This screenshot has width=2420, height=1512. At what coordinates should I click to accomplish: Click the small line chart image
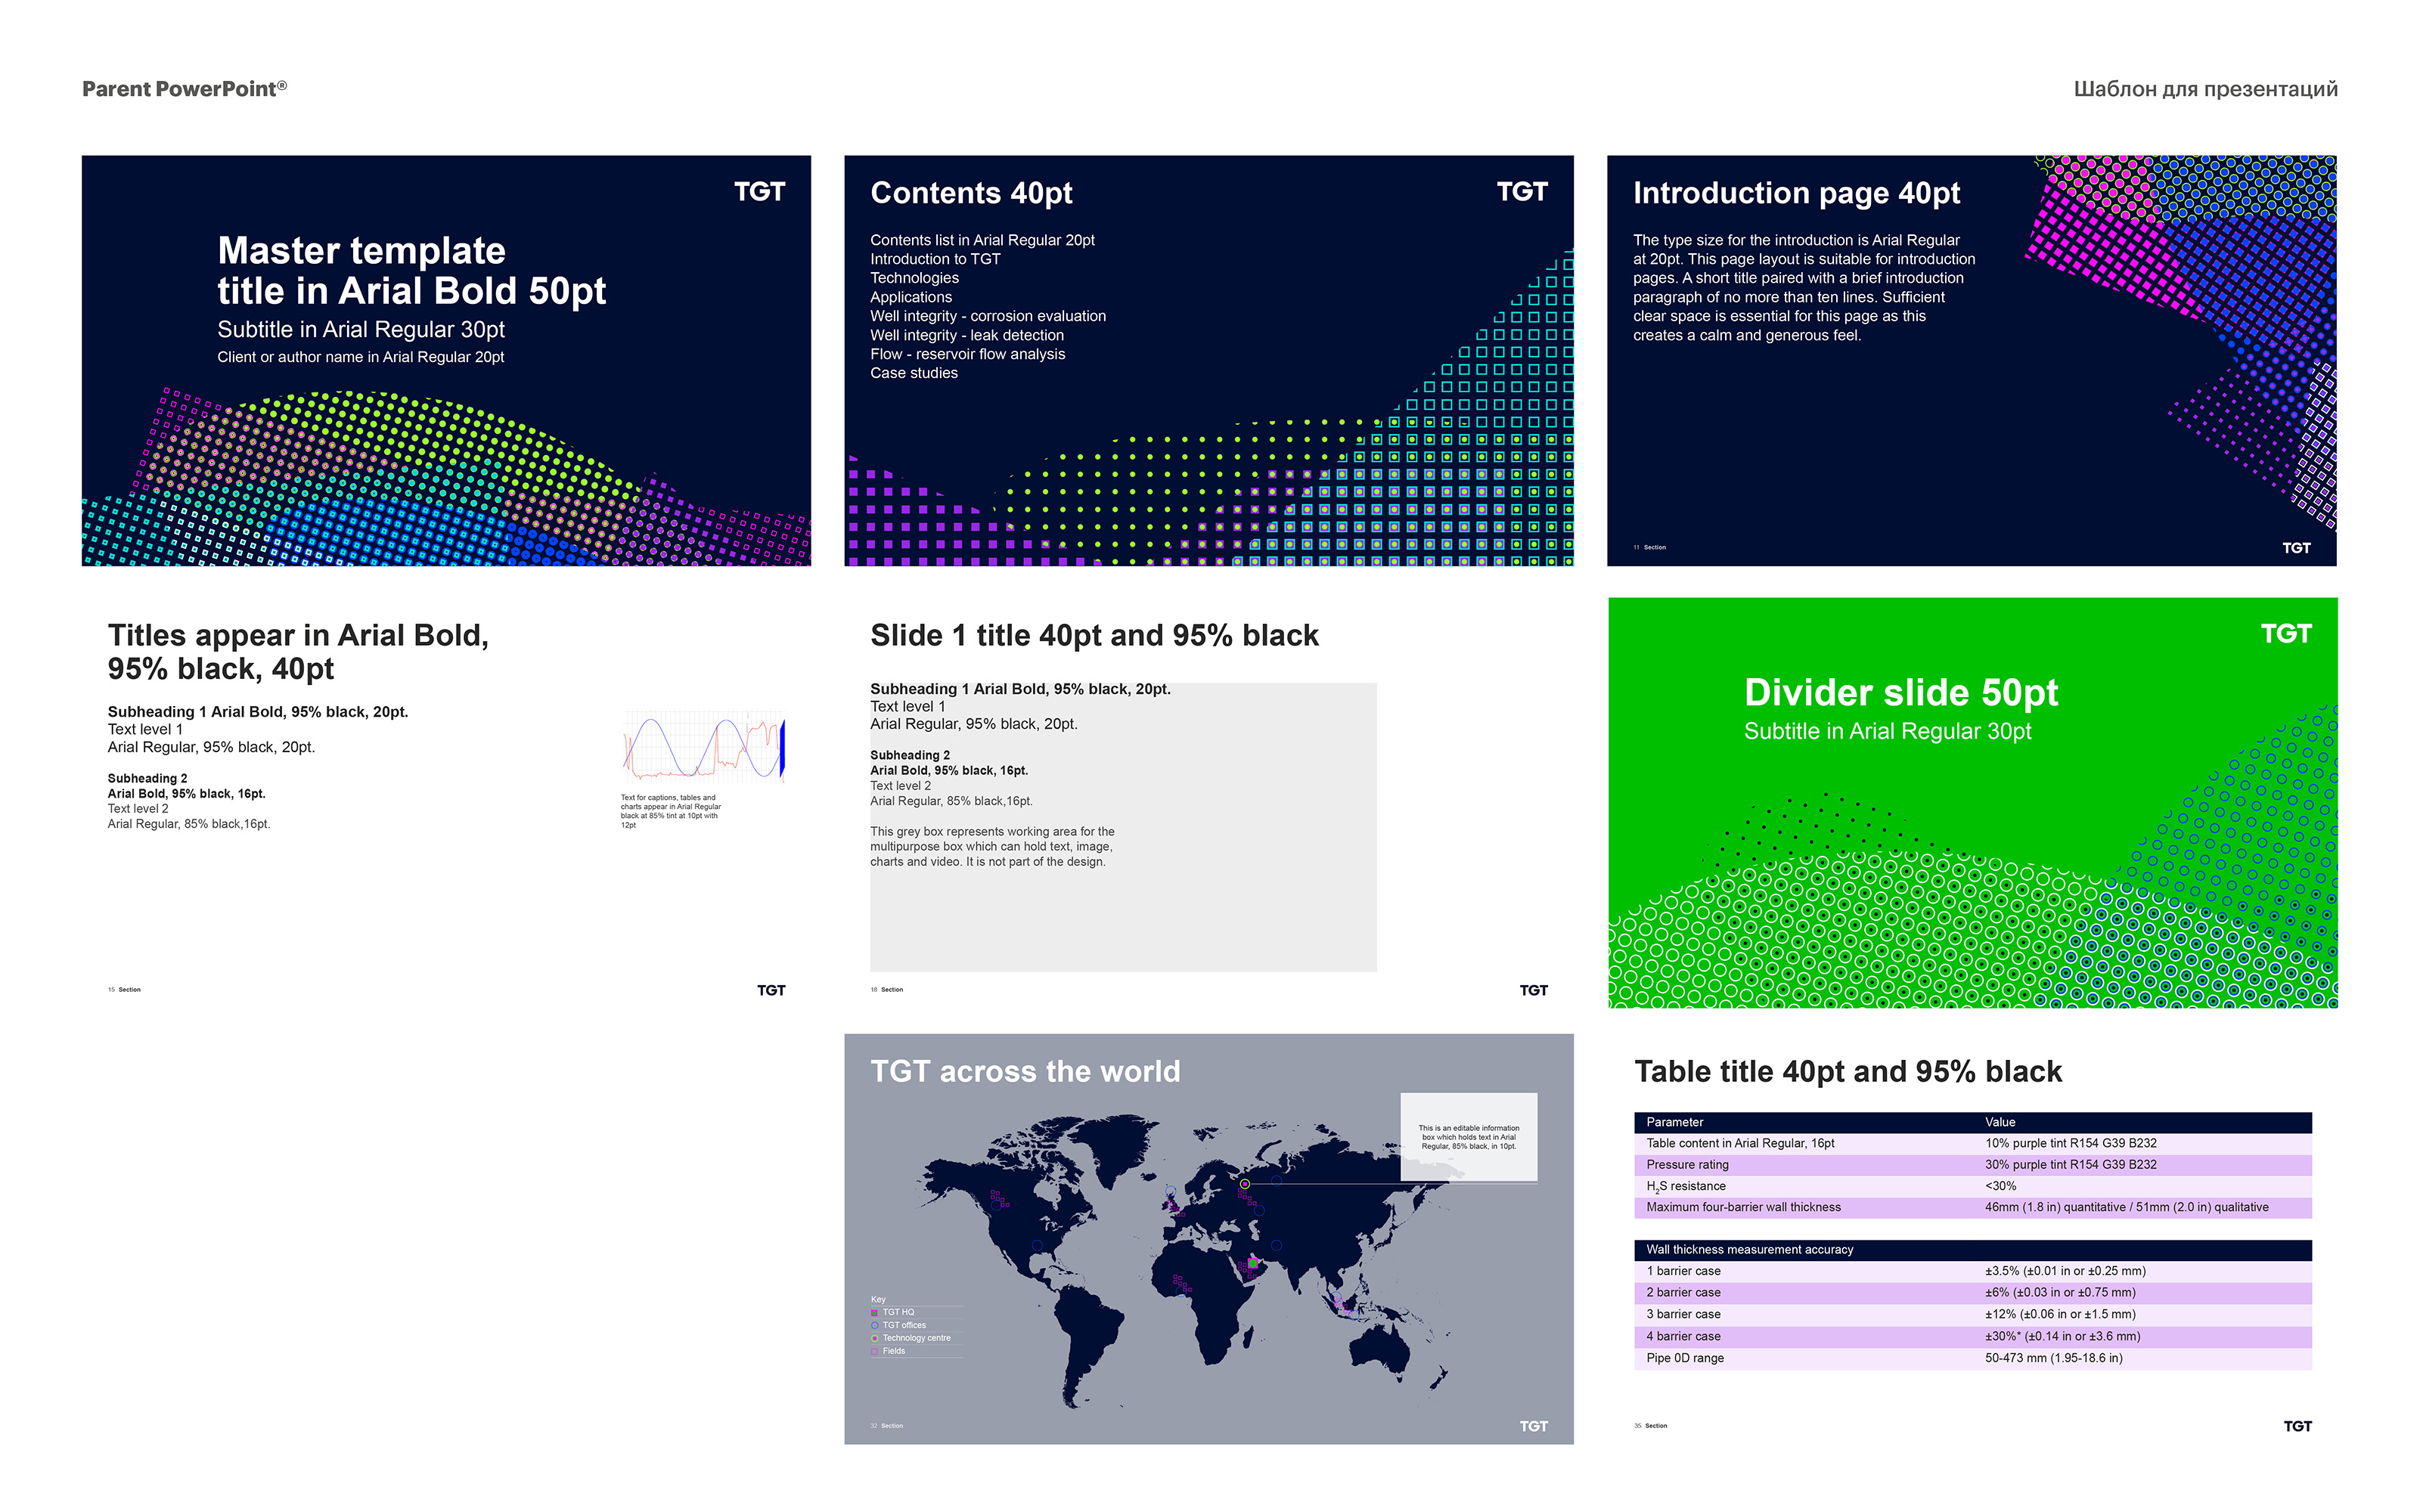703,747
